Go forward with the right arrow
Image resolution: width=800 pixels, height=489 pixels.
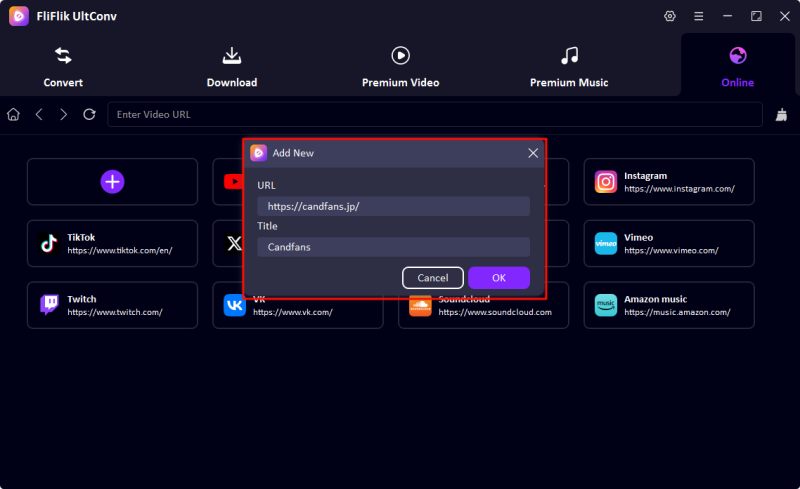tap(63, 114)
